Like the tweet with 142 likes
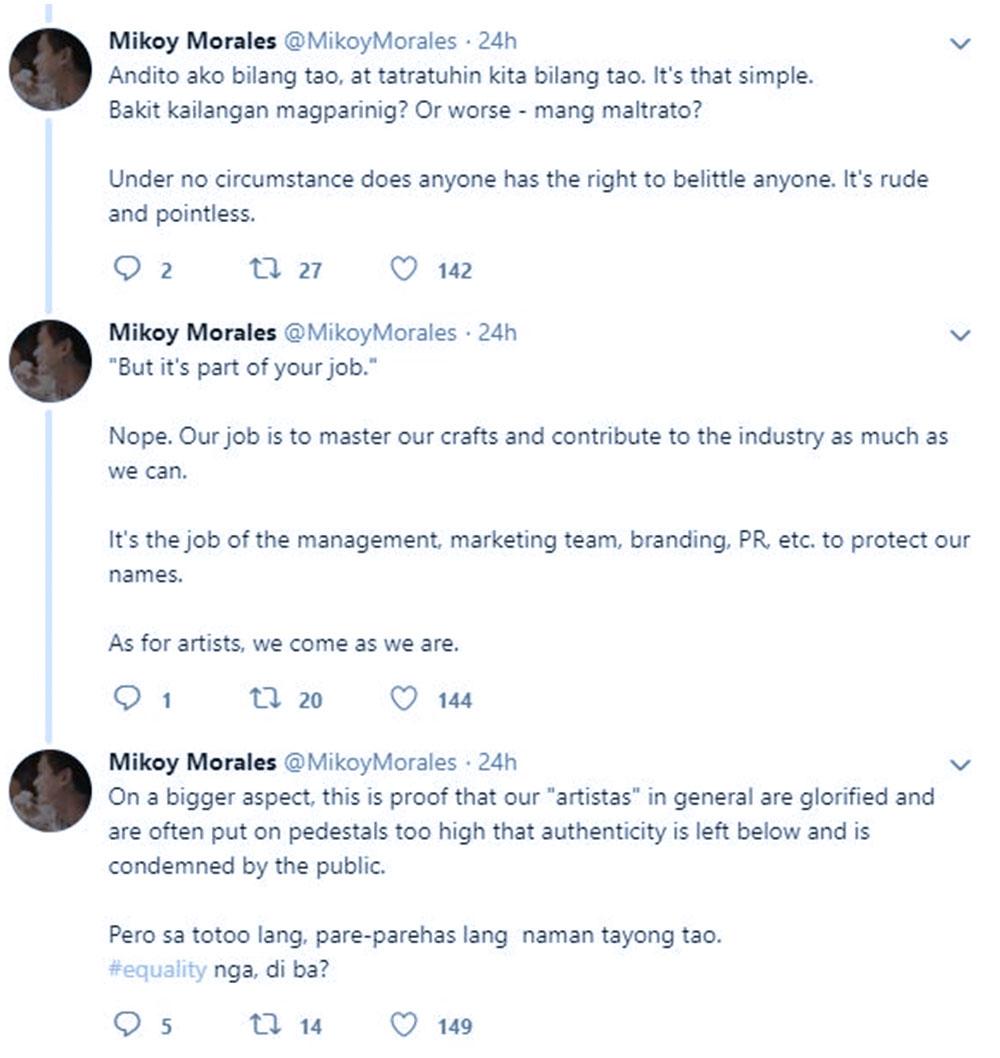The image size is (1000, 1058). (x=403, y=270)
